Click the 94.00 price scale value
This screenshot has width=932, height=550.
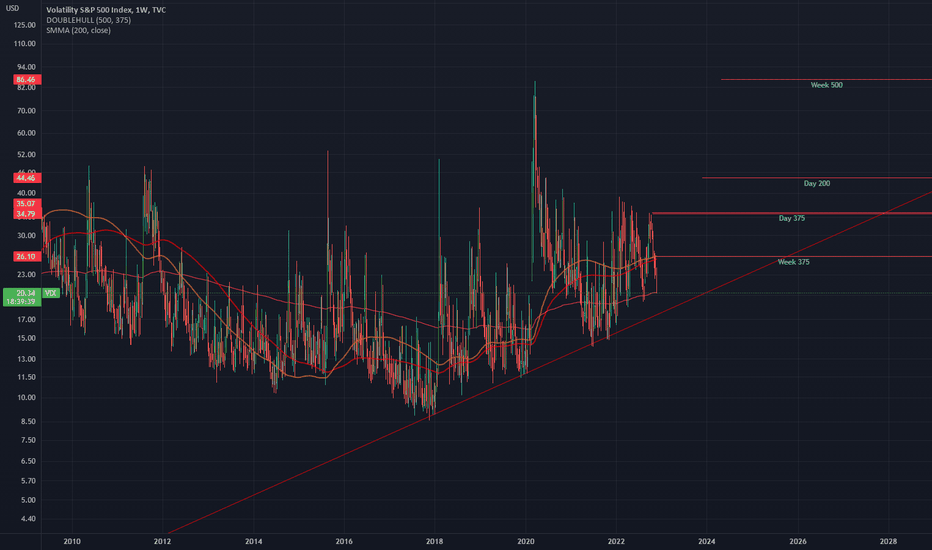click(26, 67)
